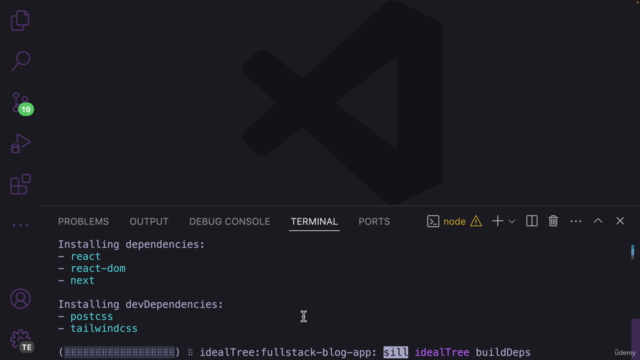This screenshot has width=640, height=360.
Task: Click the npm install progress bar
Action: click(119, 352)
